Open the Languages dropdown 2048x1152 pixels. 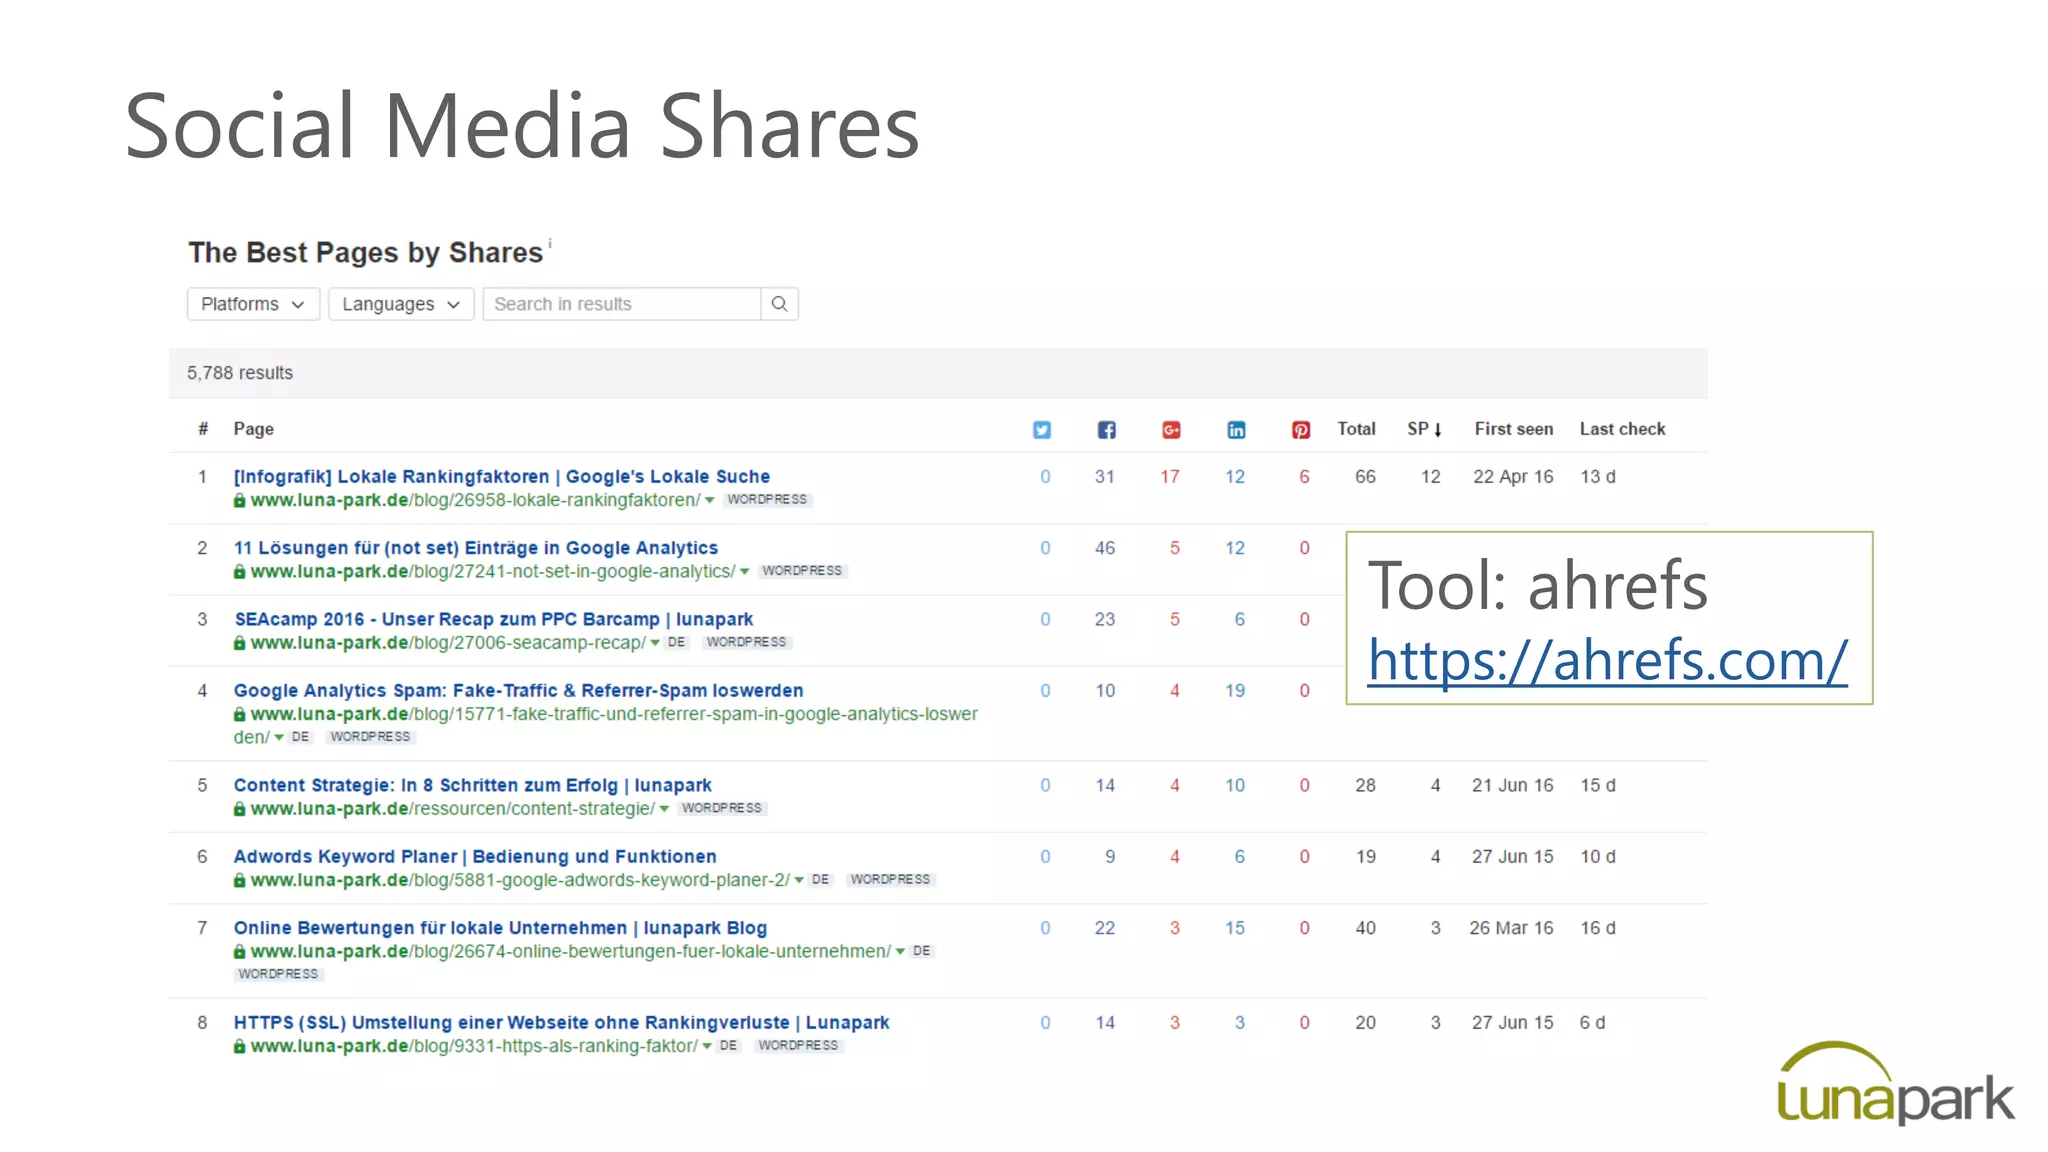pyautogui.click(x=401, y=304)
